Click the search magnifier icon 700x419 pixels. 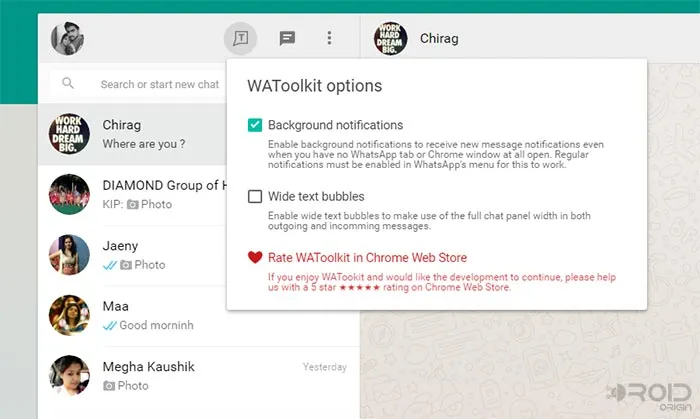(x=68, y=83)
